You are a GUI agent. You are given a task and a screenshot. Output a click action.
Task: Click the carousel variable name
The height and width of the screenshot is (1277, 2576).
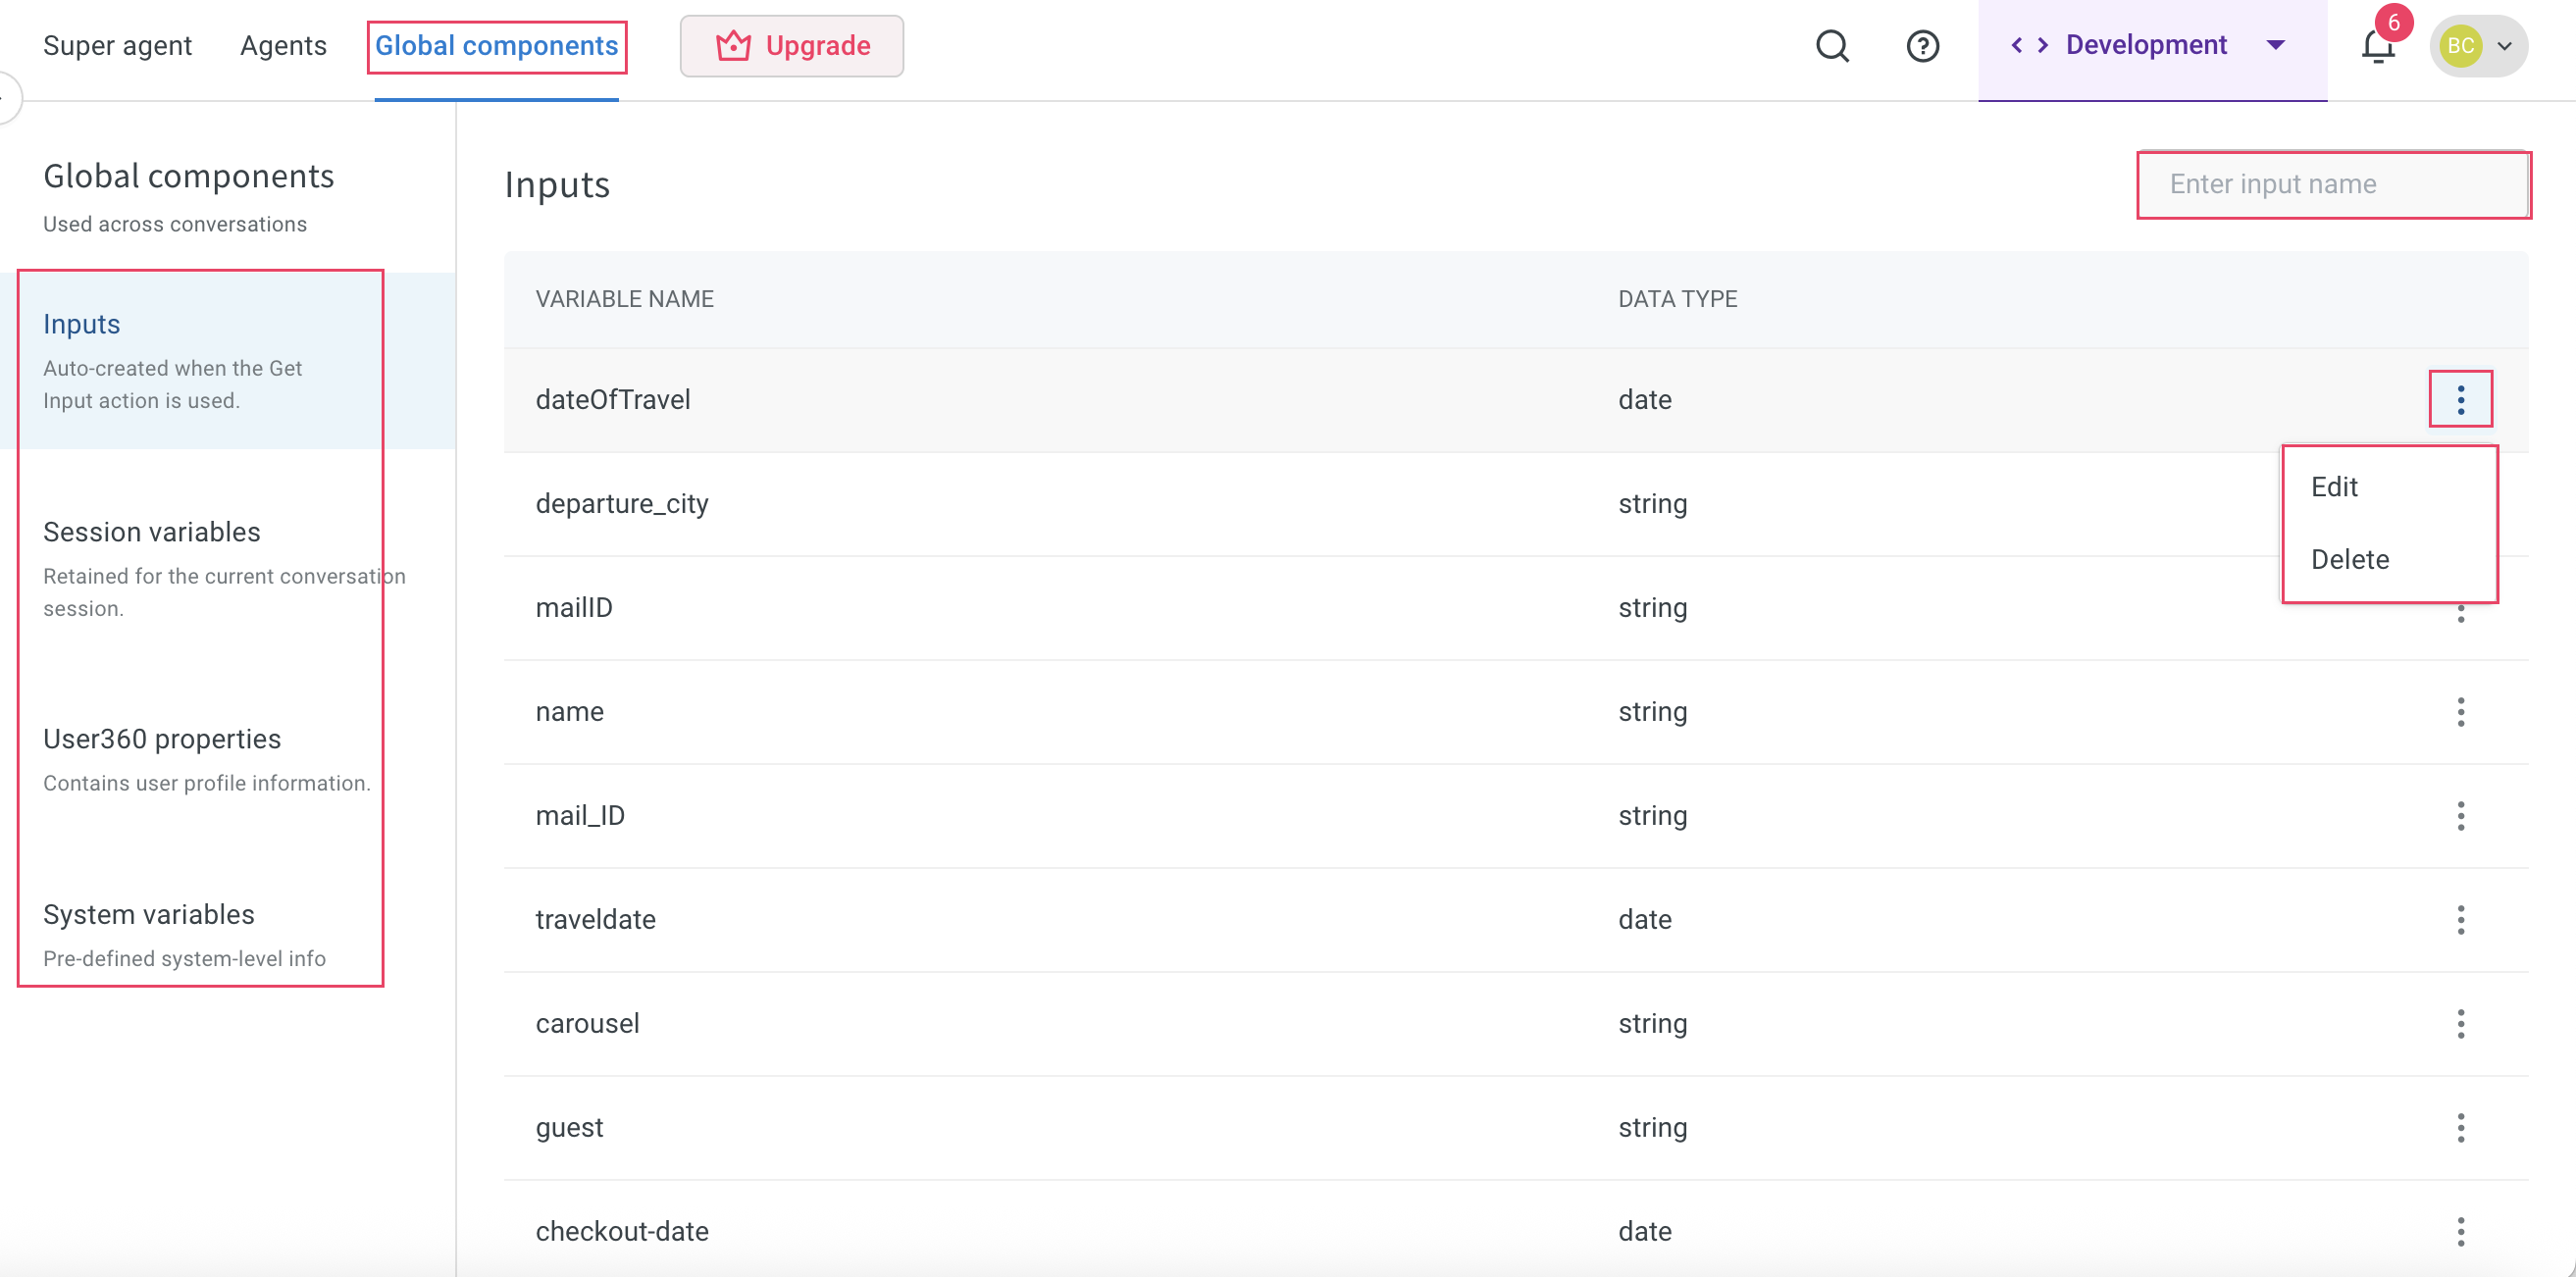click(587, 1024)
